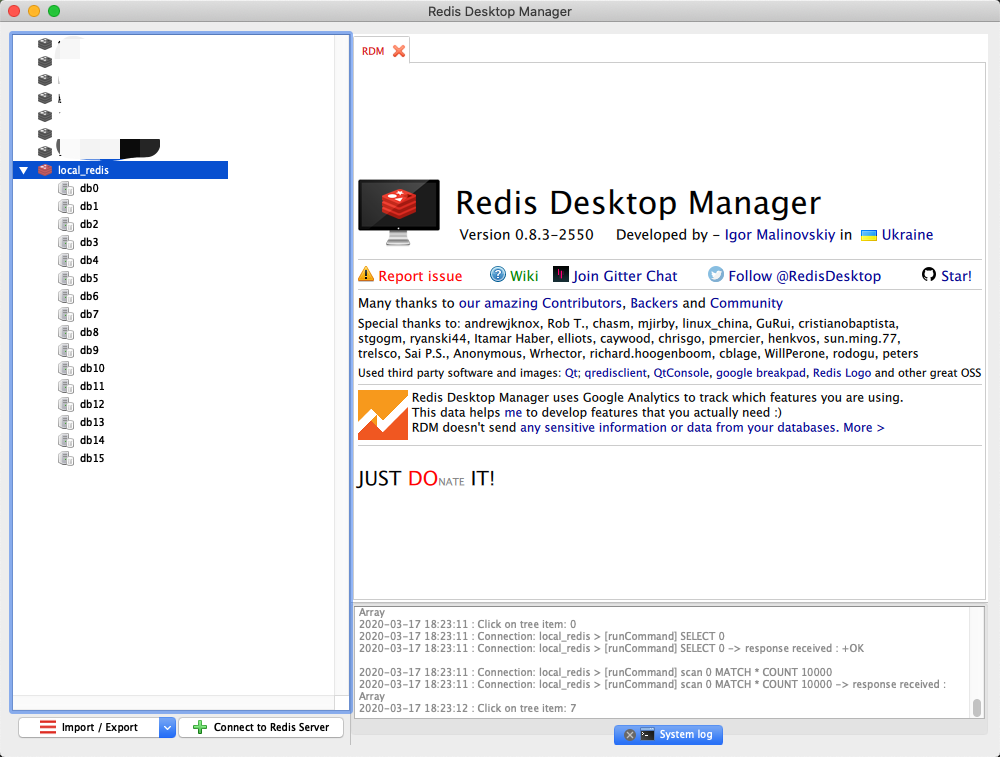Screen dimensions: 1000x757
Task: Select the db15 text label
Action: (92, 458)
